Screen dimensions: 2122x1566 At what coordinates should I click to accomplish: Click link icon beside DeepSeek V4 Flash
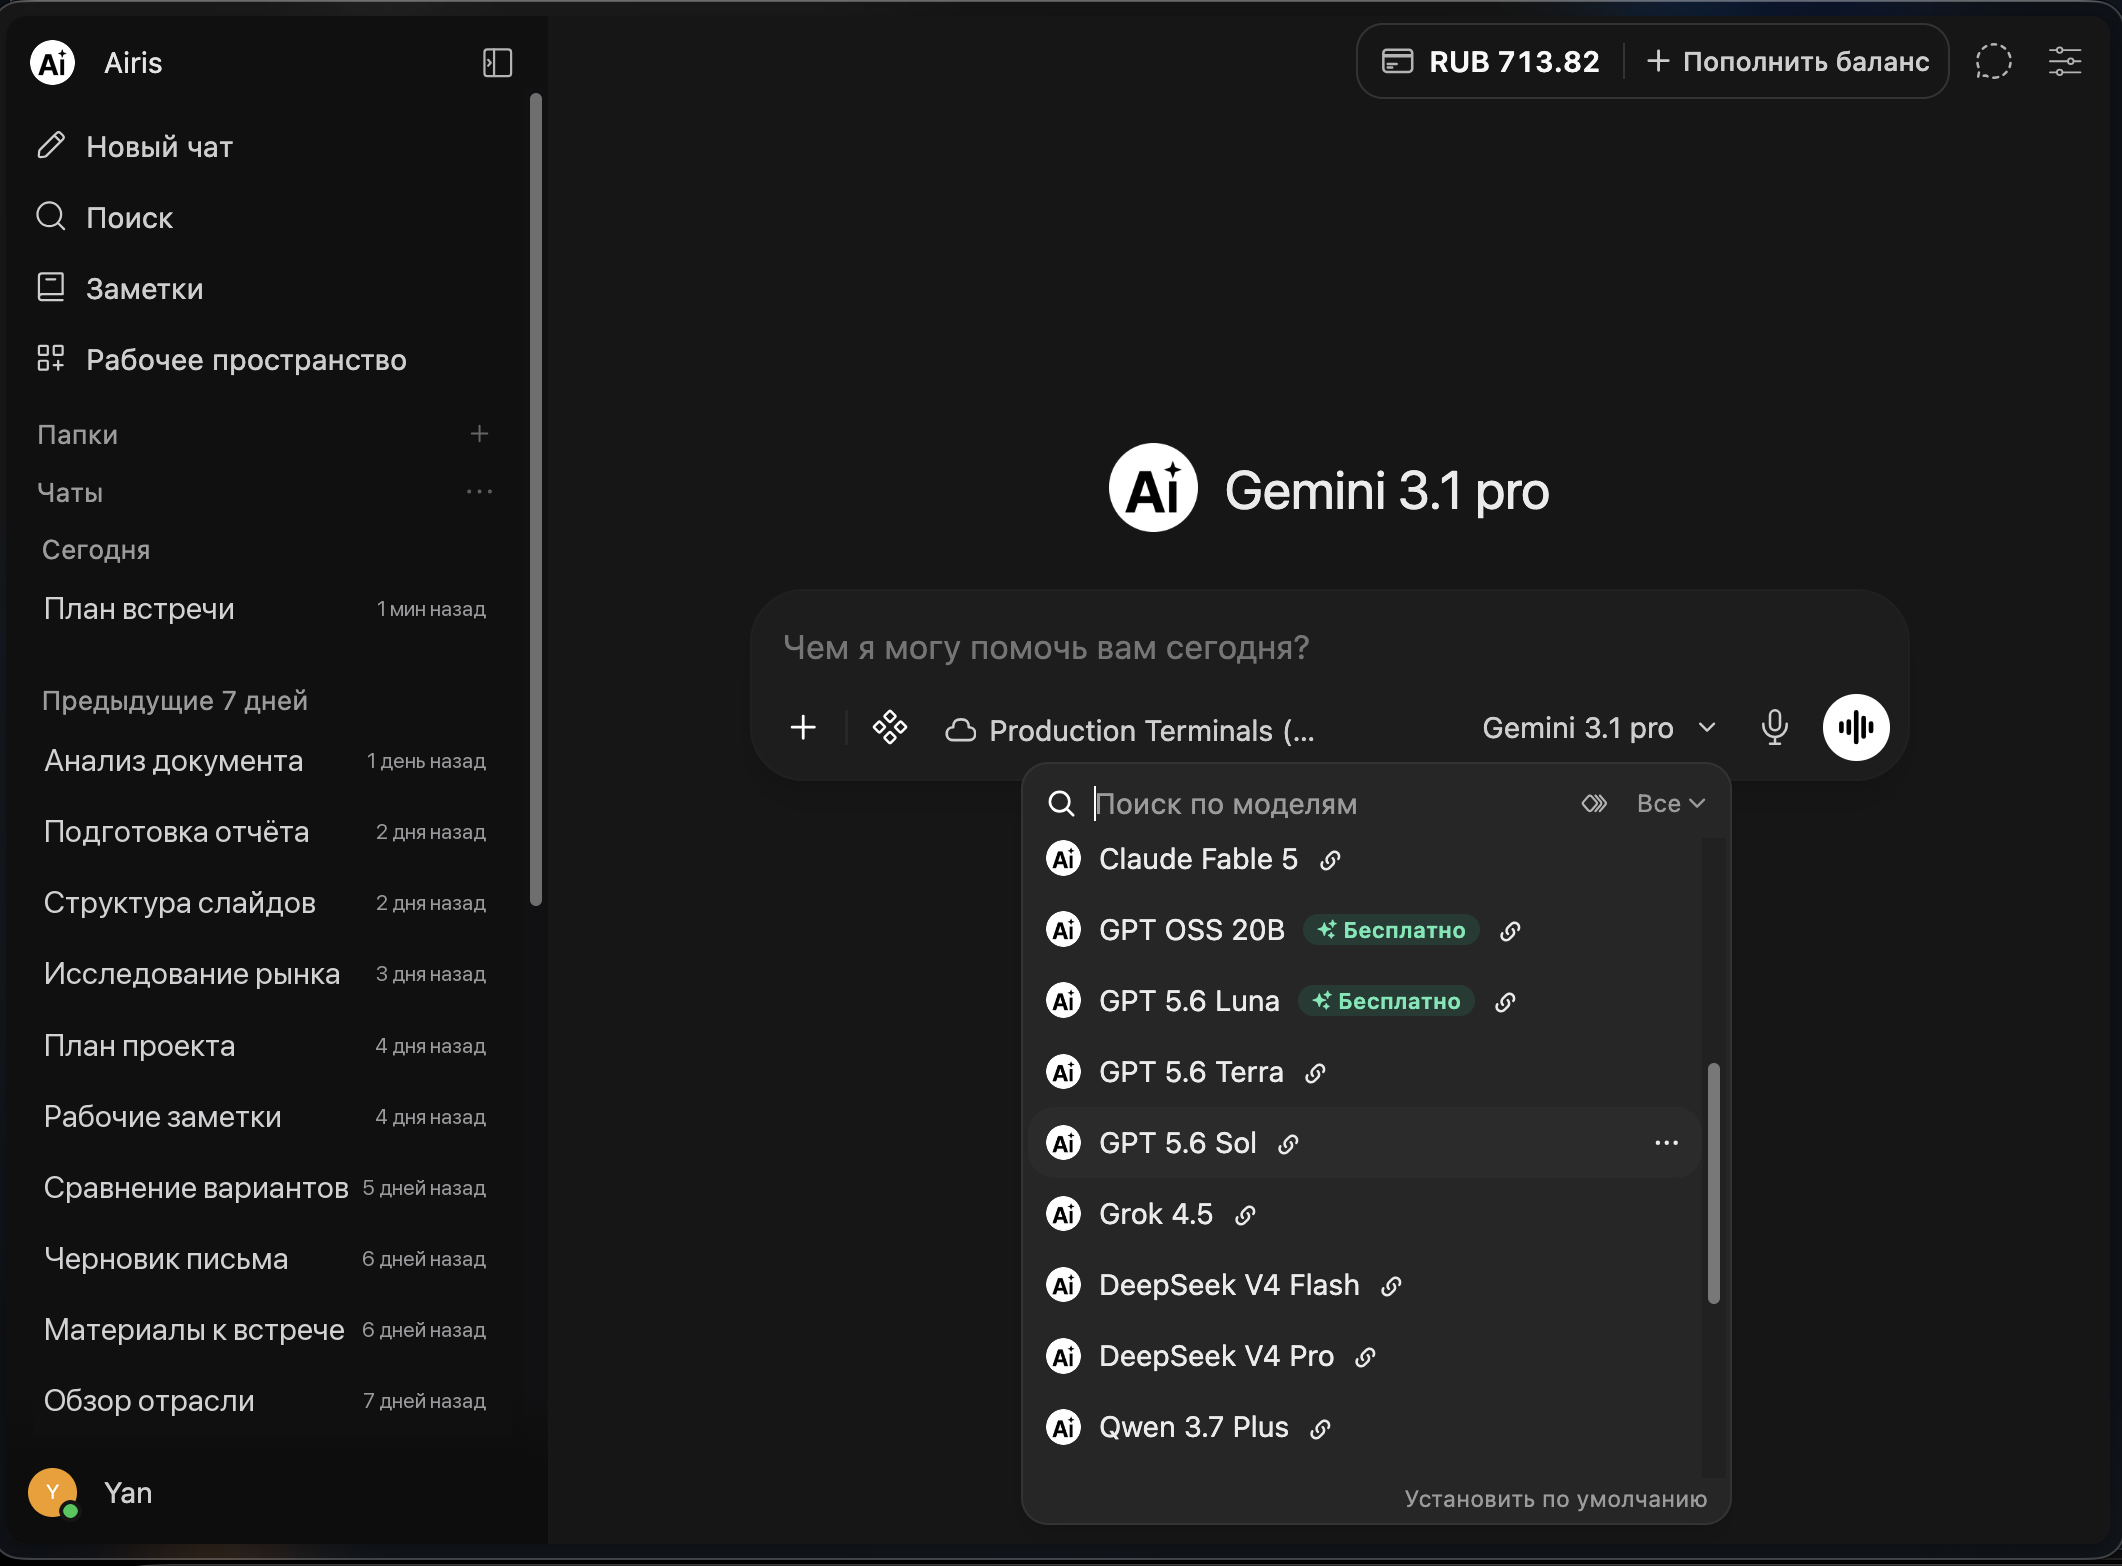[1391, 1286]
